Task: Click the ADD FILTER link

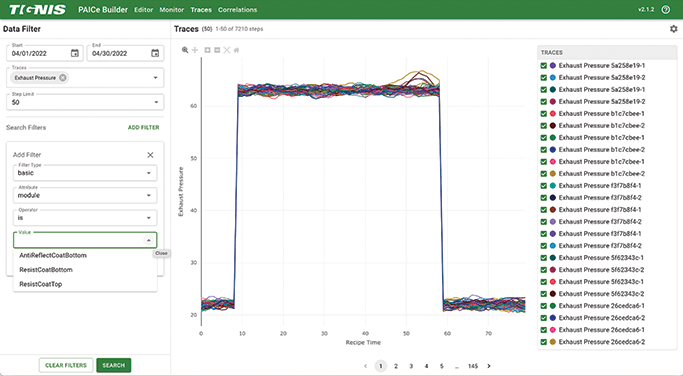Action: coord(143,128)
